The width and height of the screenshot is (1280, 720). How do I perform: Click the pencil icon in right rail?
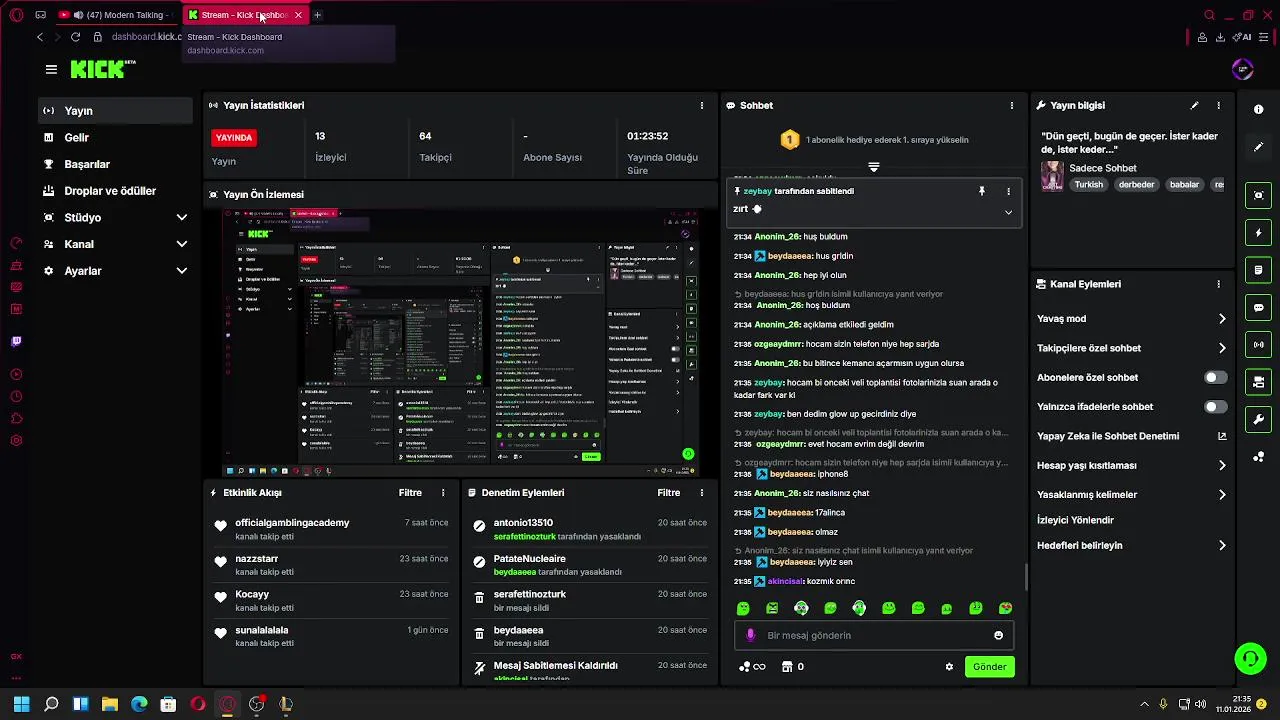click(x=1258, y=147)
